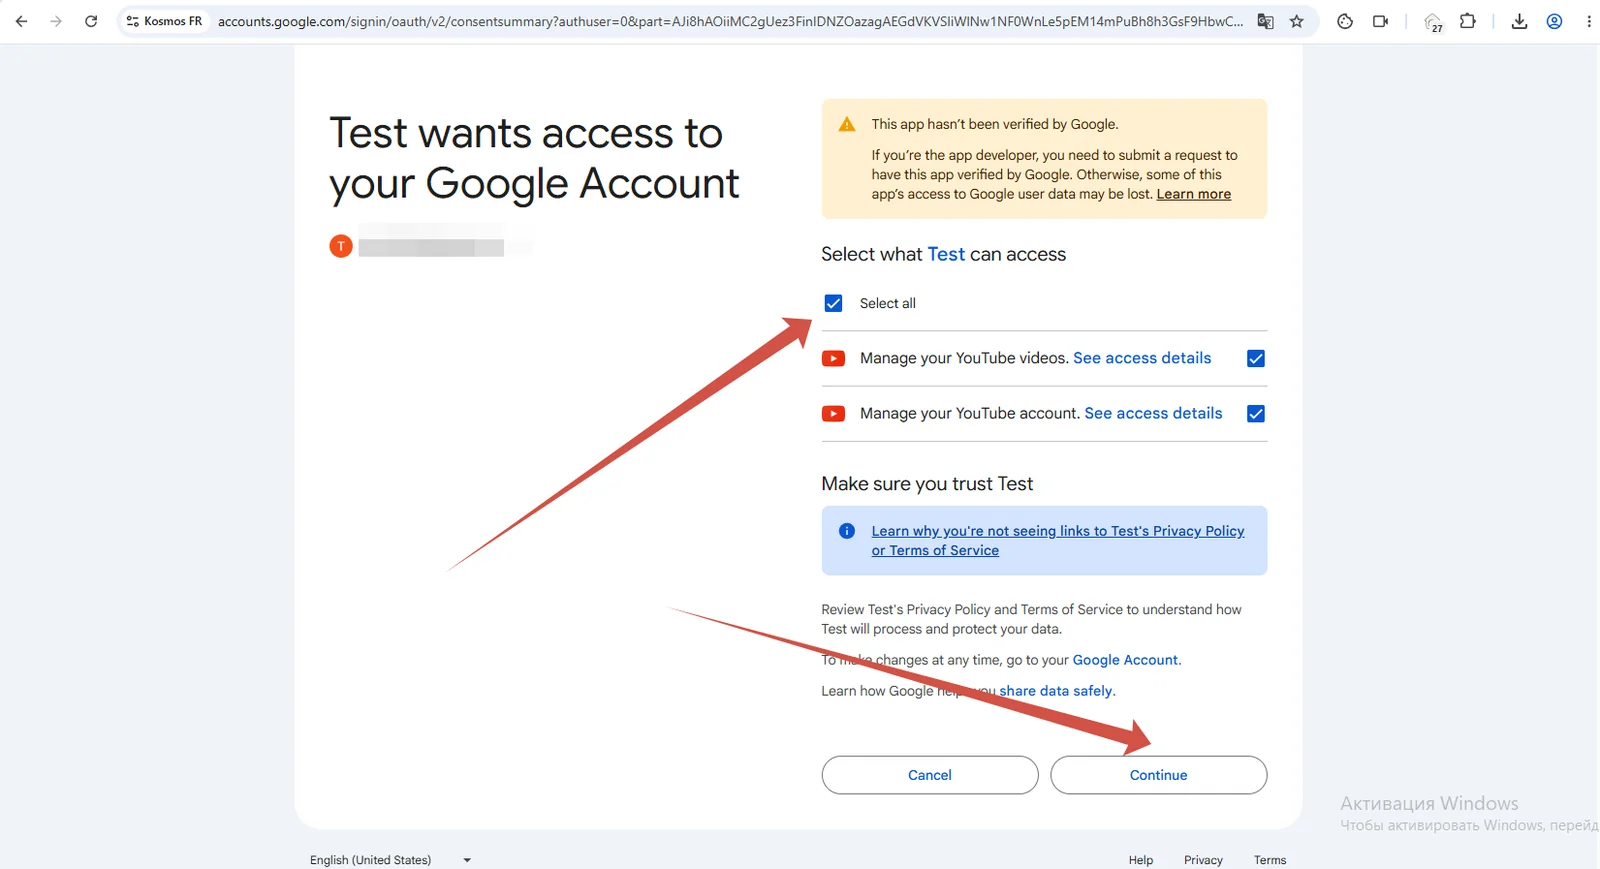Uncheck Manage your YouTube videos permission

coord(1256,358)
